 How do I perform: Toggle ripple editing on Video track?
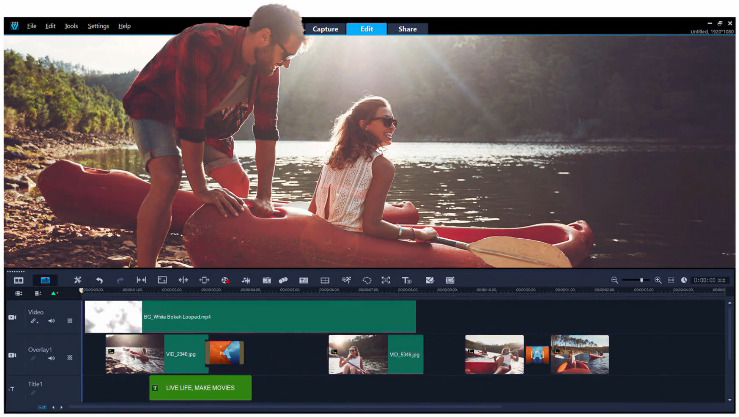[x=69, y=321]
